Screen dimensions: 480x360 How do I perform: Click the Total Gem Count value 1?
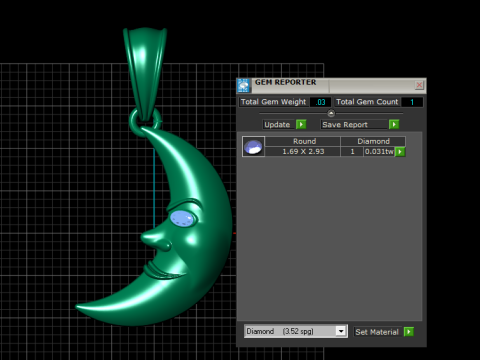coord(412,102)
